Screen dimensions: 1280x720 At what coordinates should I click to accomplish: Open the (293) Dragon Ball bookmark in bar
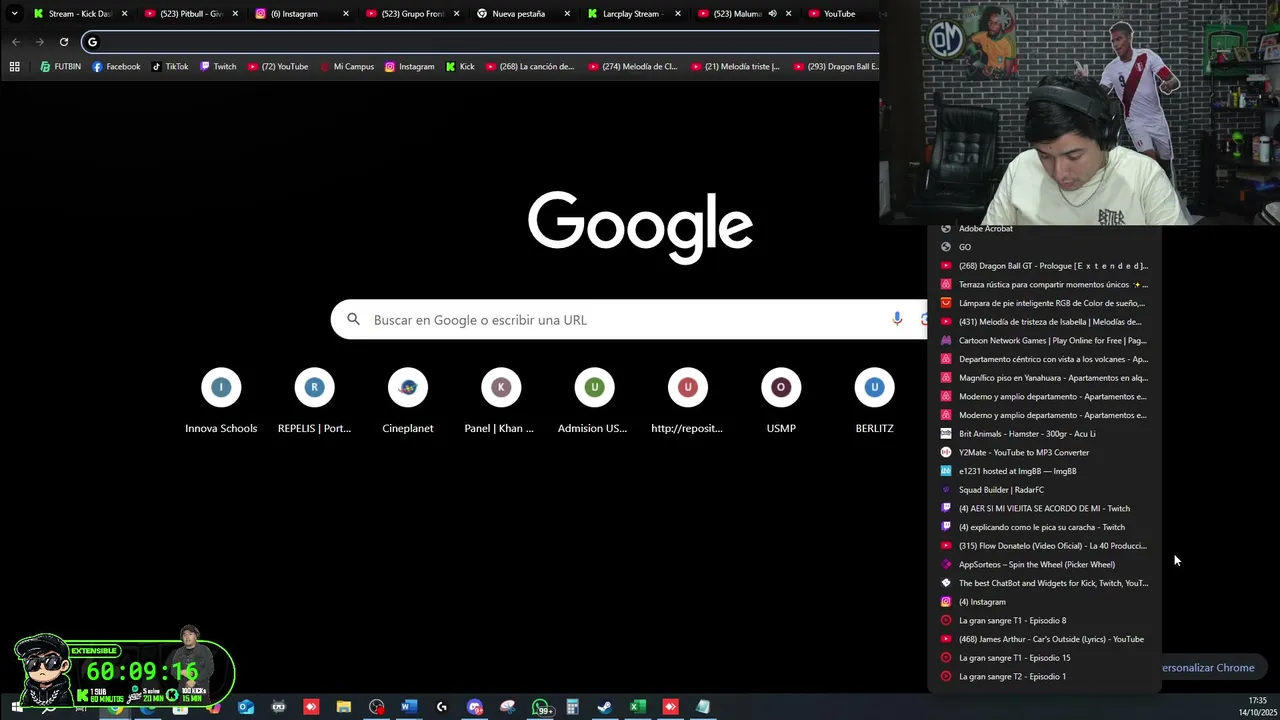(x=835, y=67)
